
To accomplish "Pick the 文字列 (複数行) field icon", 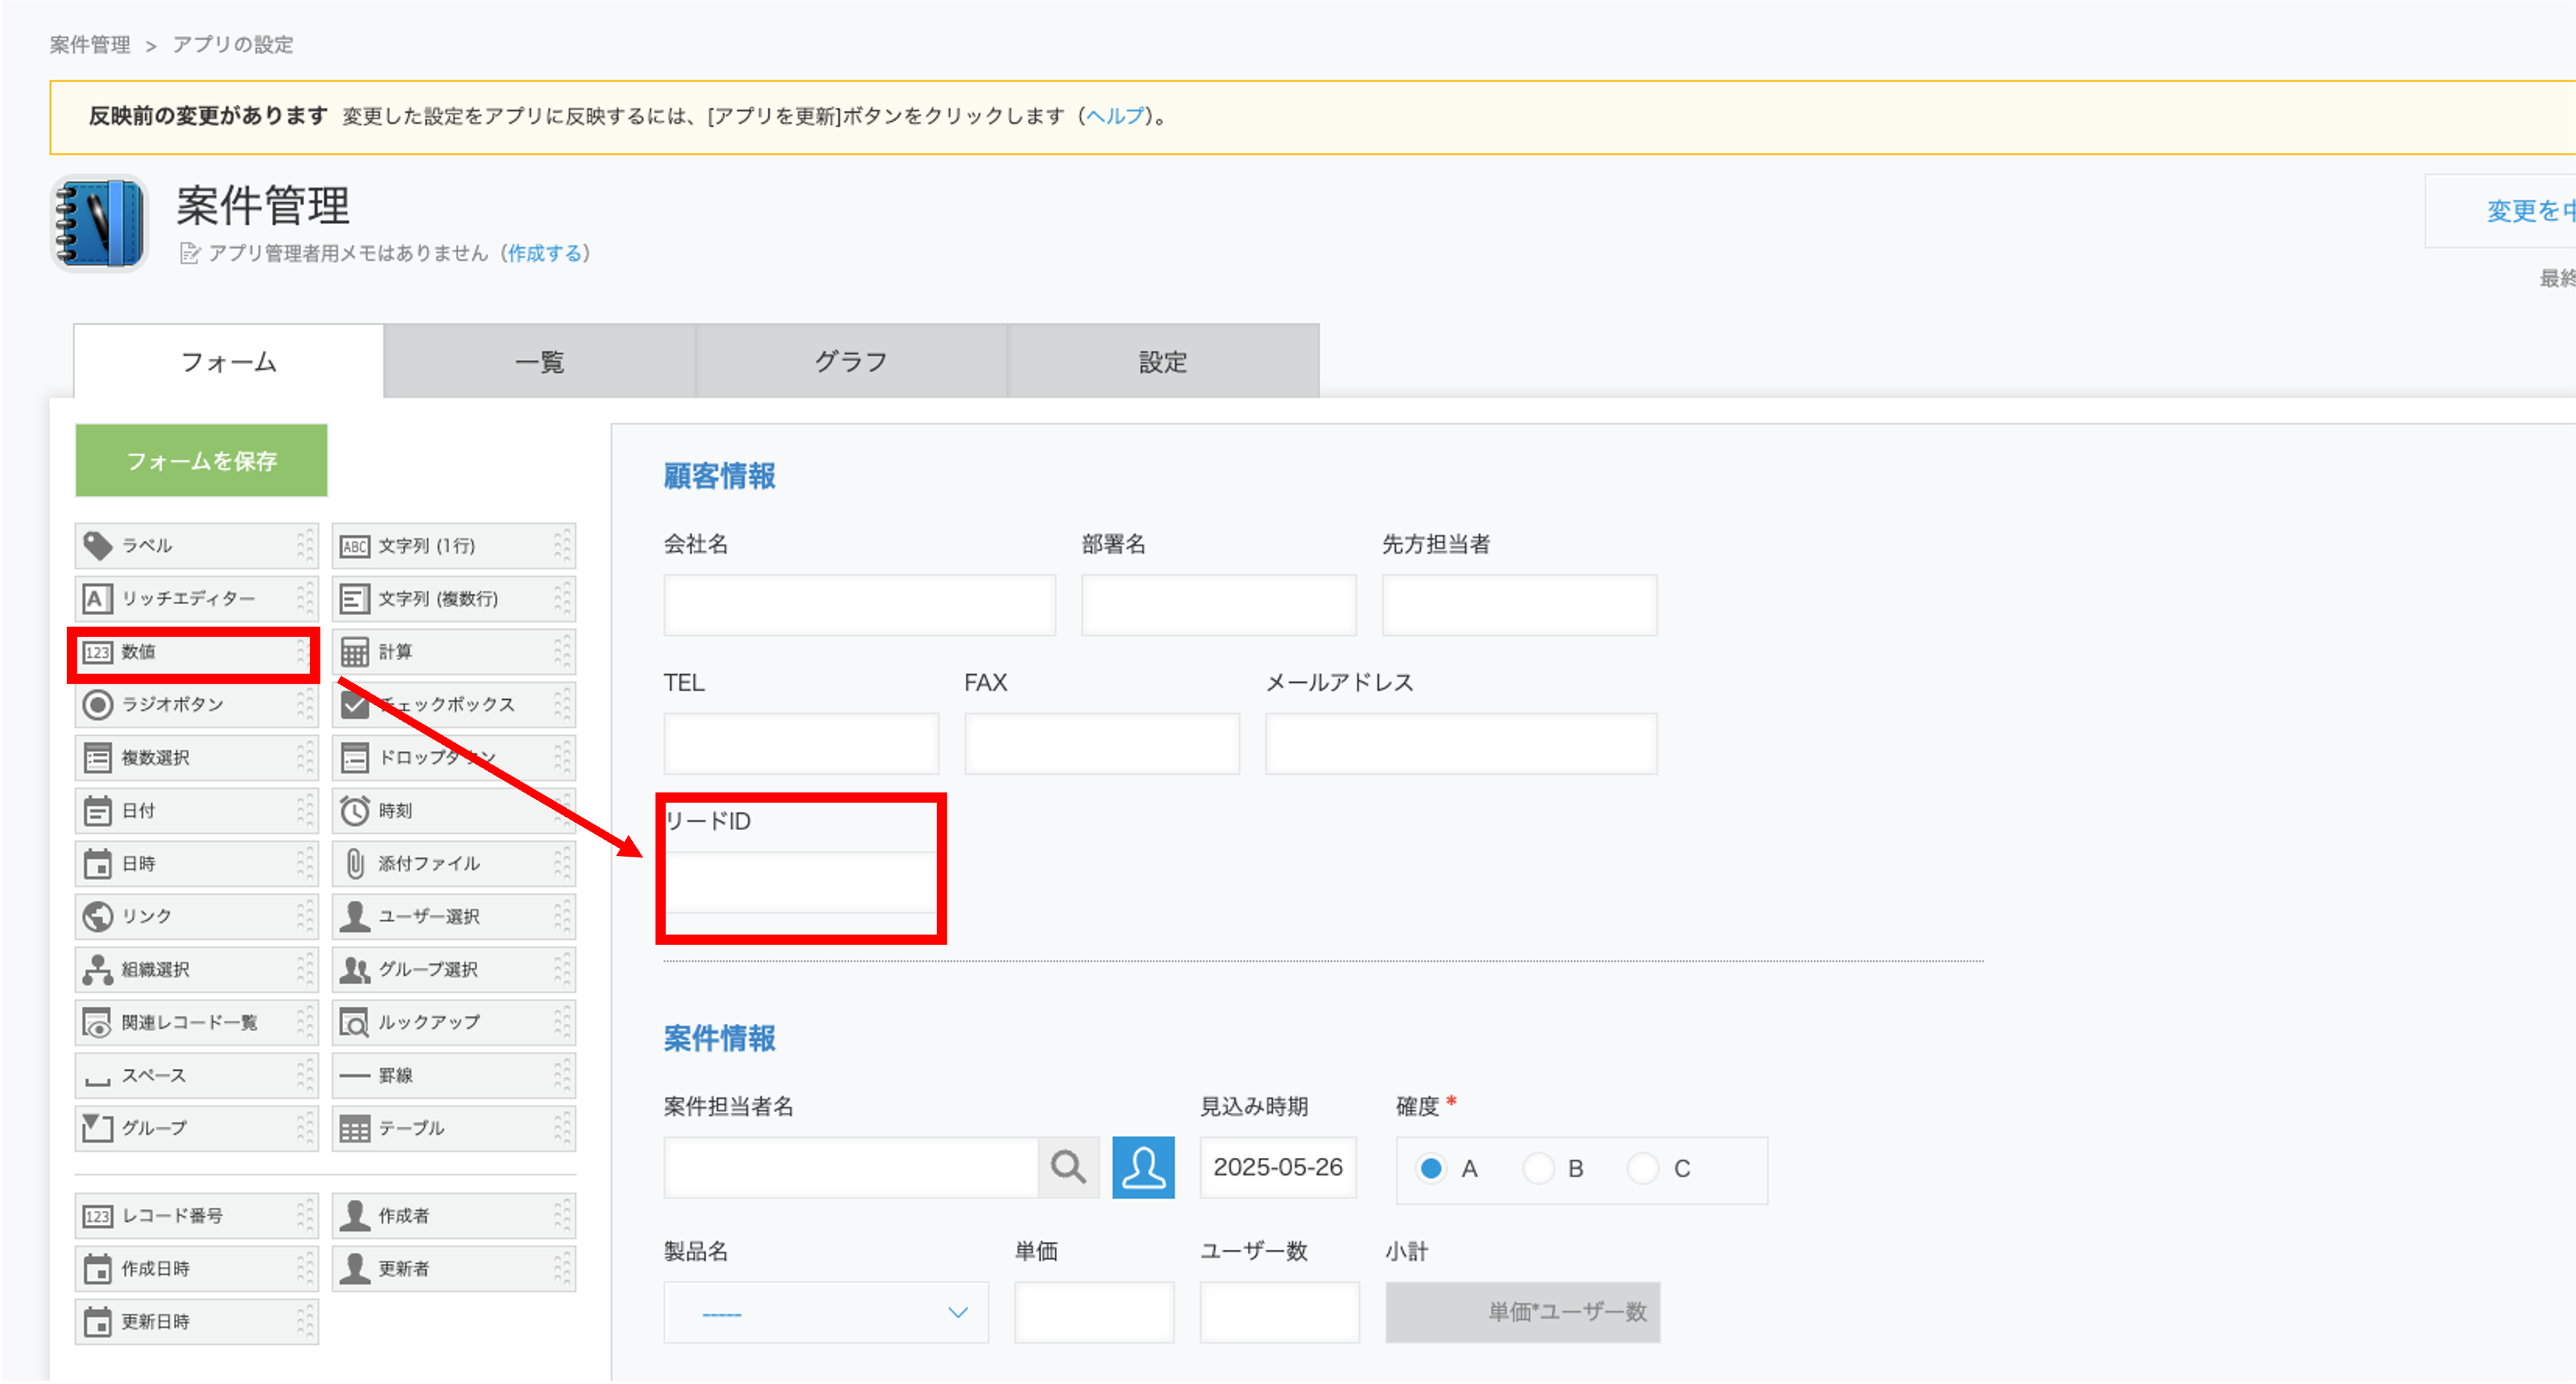I will (354, 599).
